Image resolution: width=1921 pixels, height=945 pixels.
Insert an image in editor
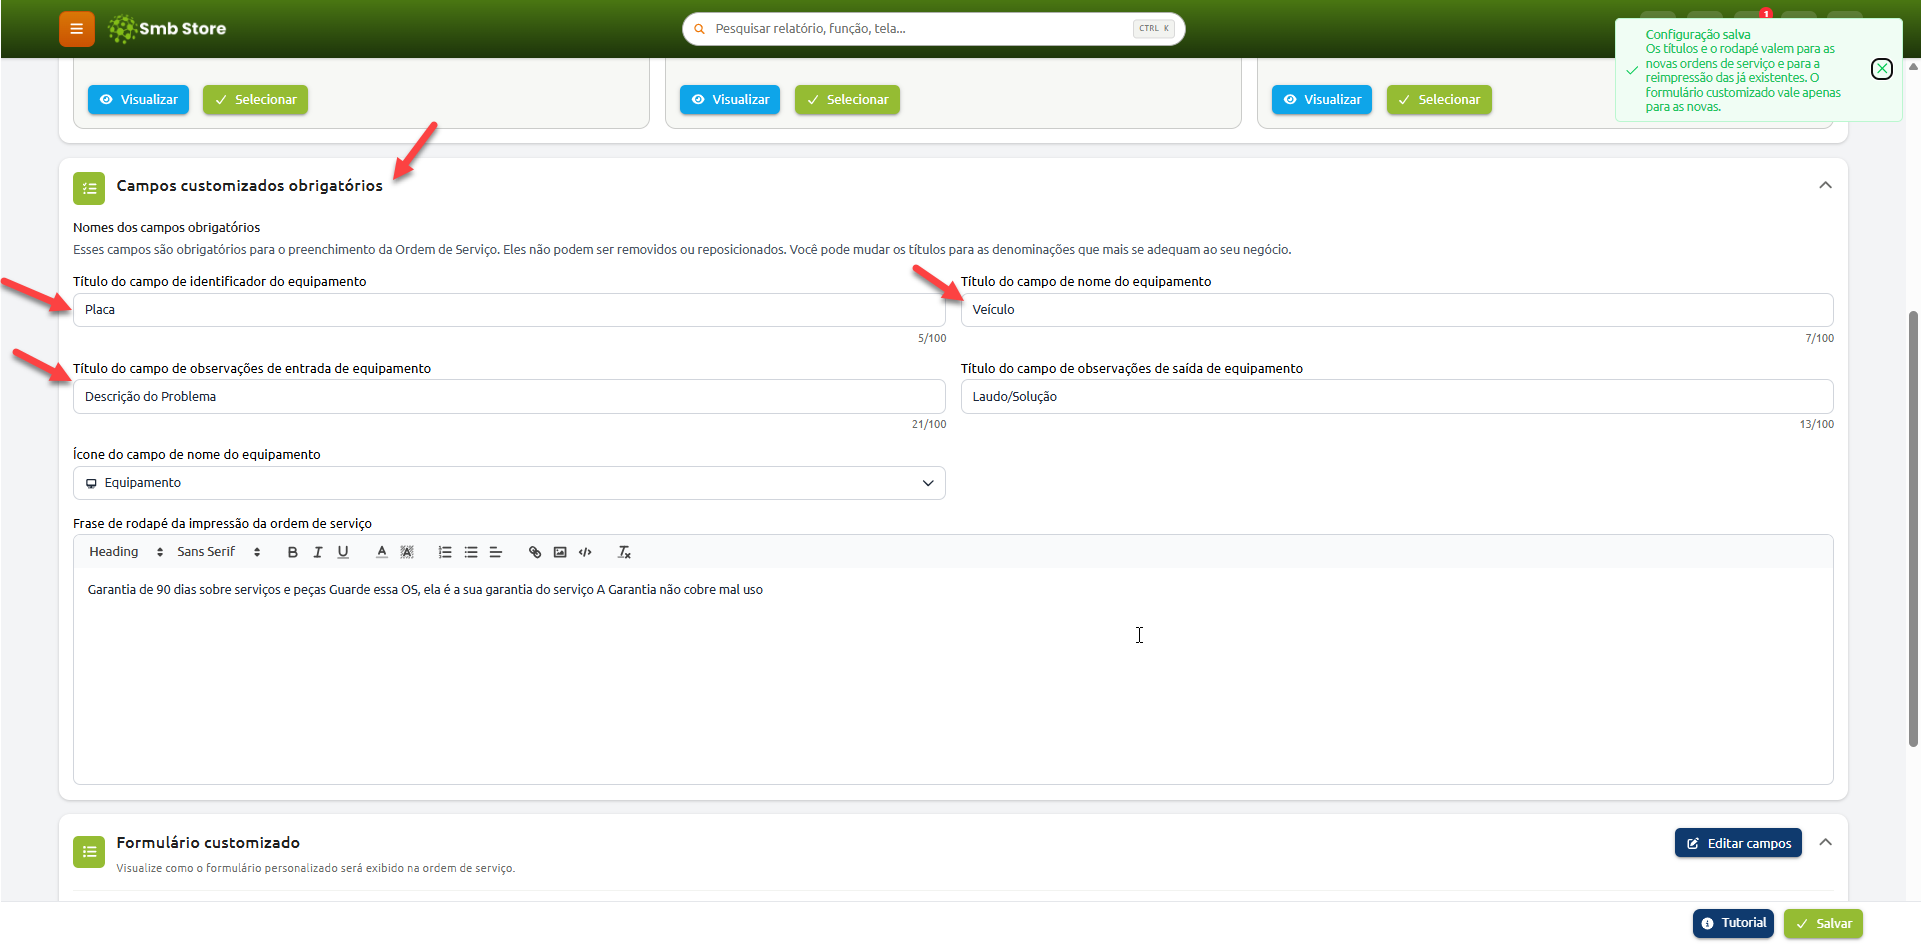point(560,552)
